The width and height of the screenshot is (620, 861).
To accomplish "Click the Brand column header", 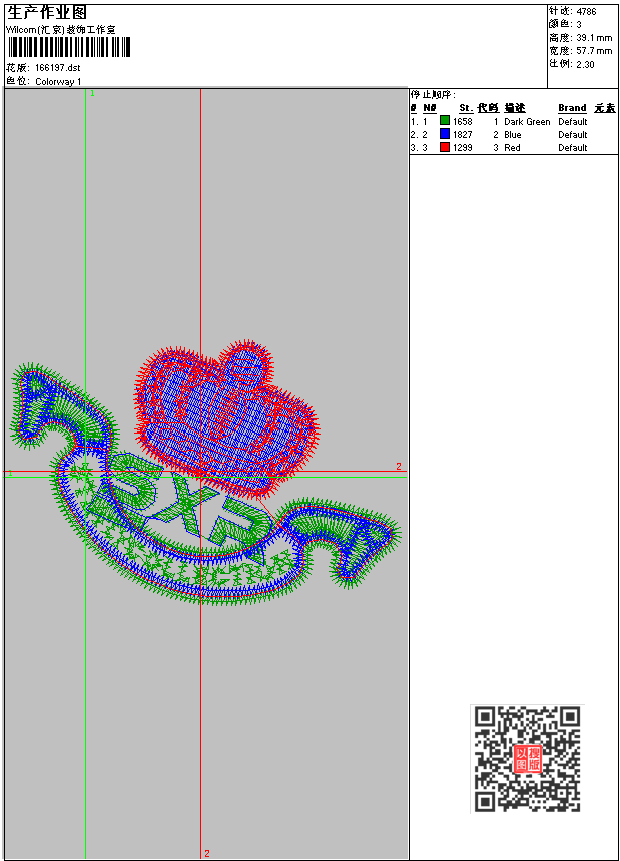I will pyautogui.click(x=572, y=108).
